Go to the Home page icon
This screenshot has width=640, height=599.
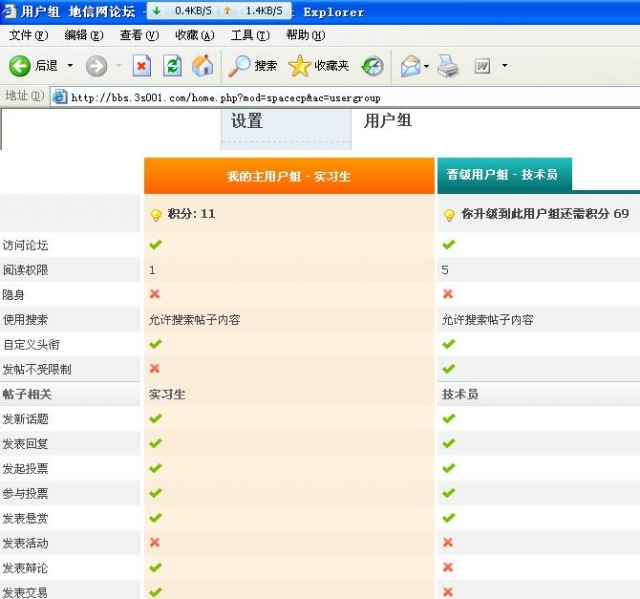[x=202, y=66]
